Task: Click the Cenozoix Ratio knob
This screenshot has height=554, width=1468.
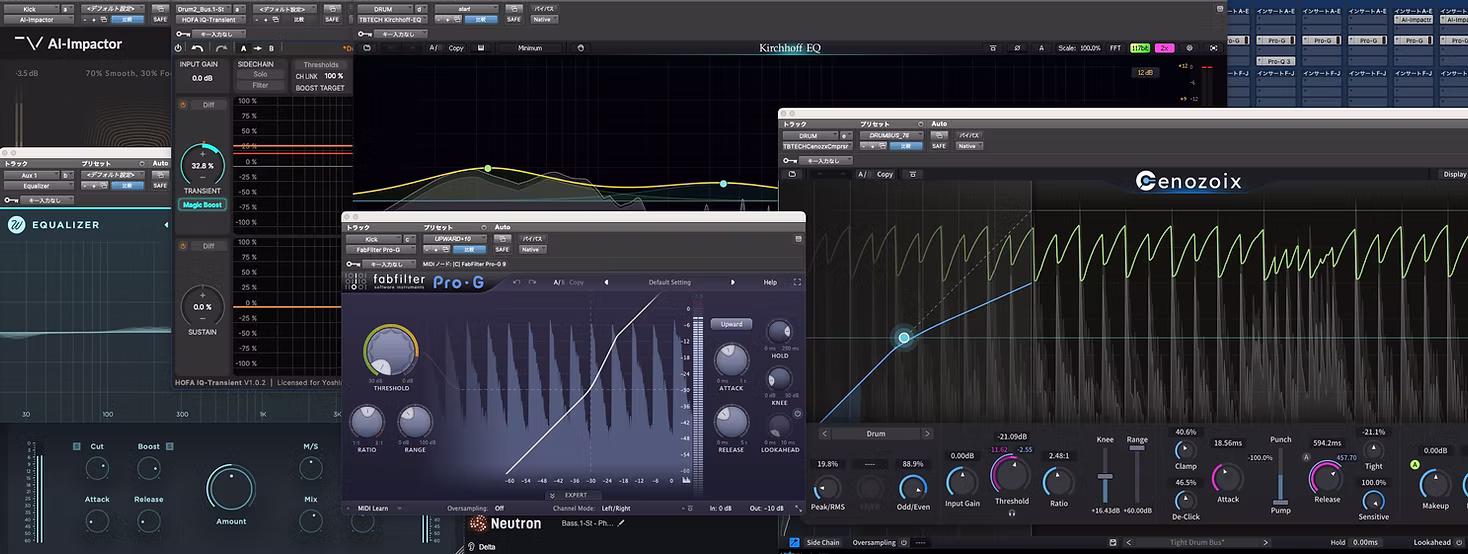Action: pyautogui.click(x=1058, y=483)
